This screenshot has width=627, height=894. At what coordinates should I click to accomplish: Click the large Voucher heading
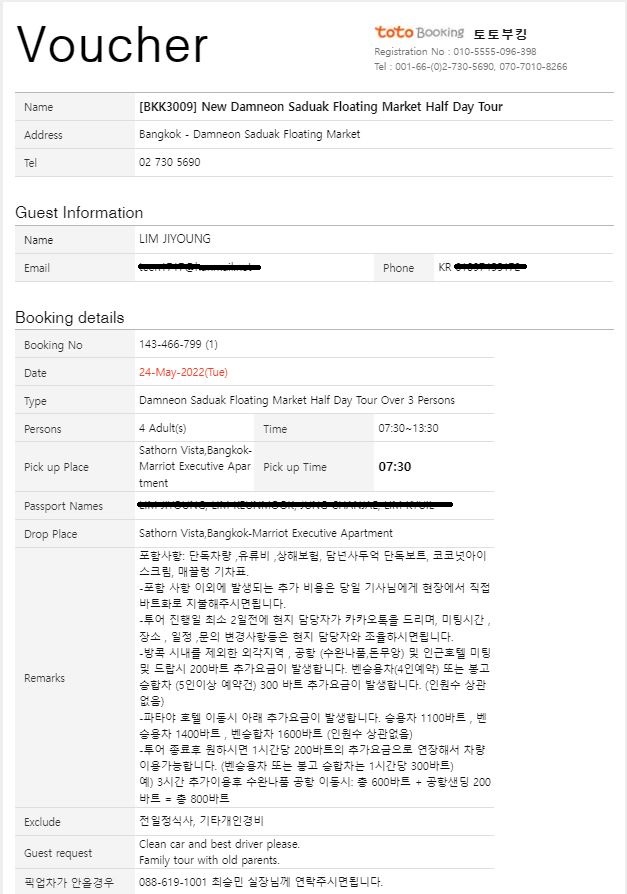[x=112, y=45]
